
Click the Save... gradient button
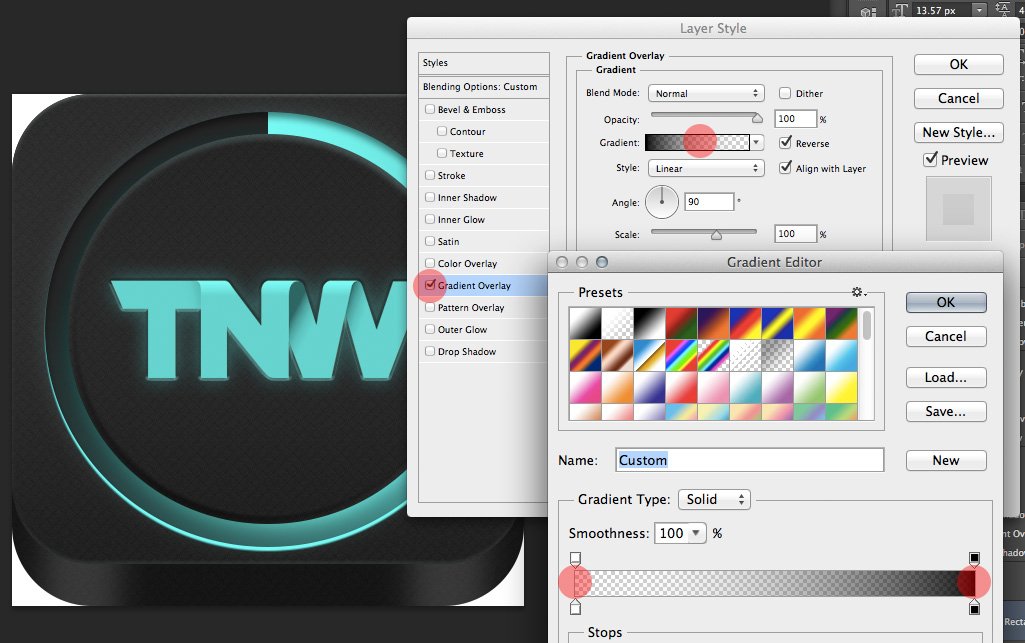tap(946, 411)
